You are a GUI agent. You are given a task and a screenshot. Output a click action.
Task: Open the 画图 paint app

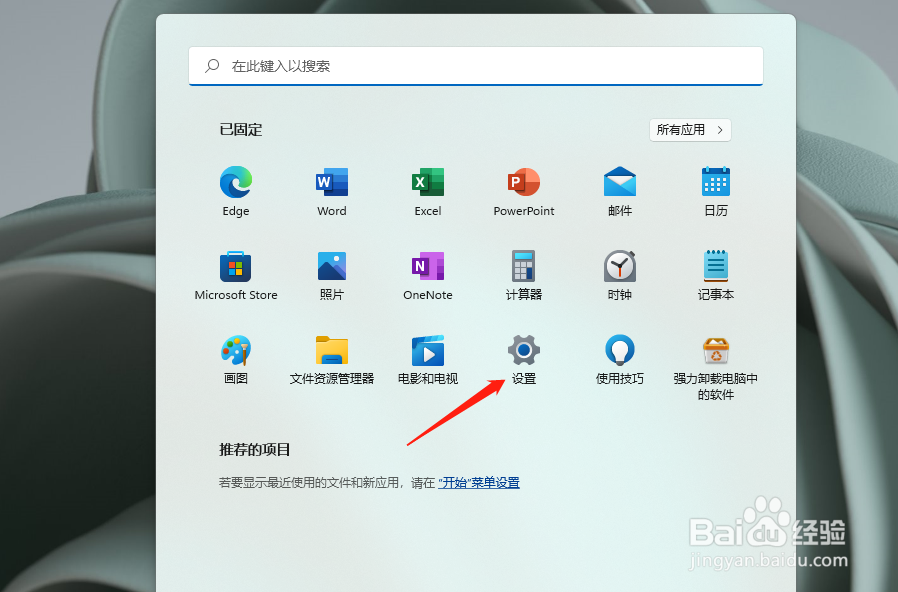[235, 360]
